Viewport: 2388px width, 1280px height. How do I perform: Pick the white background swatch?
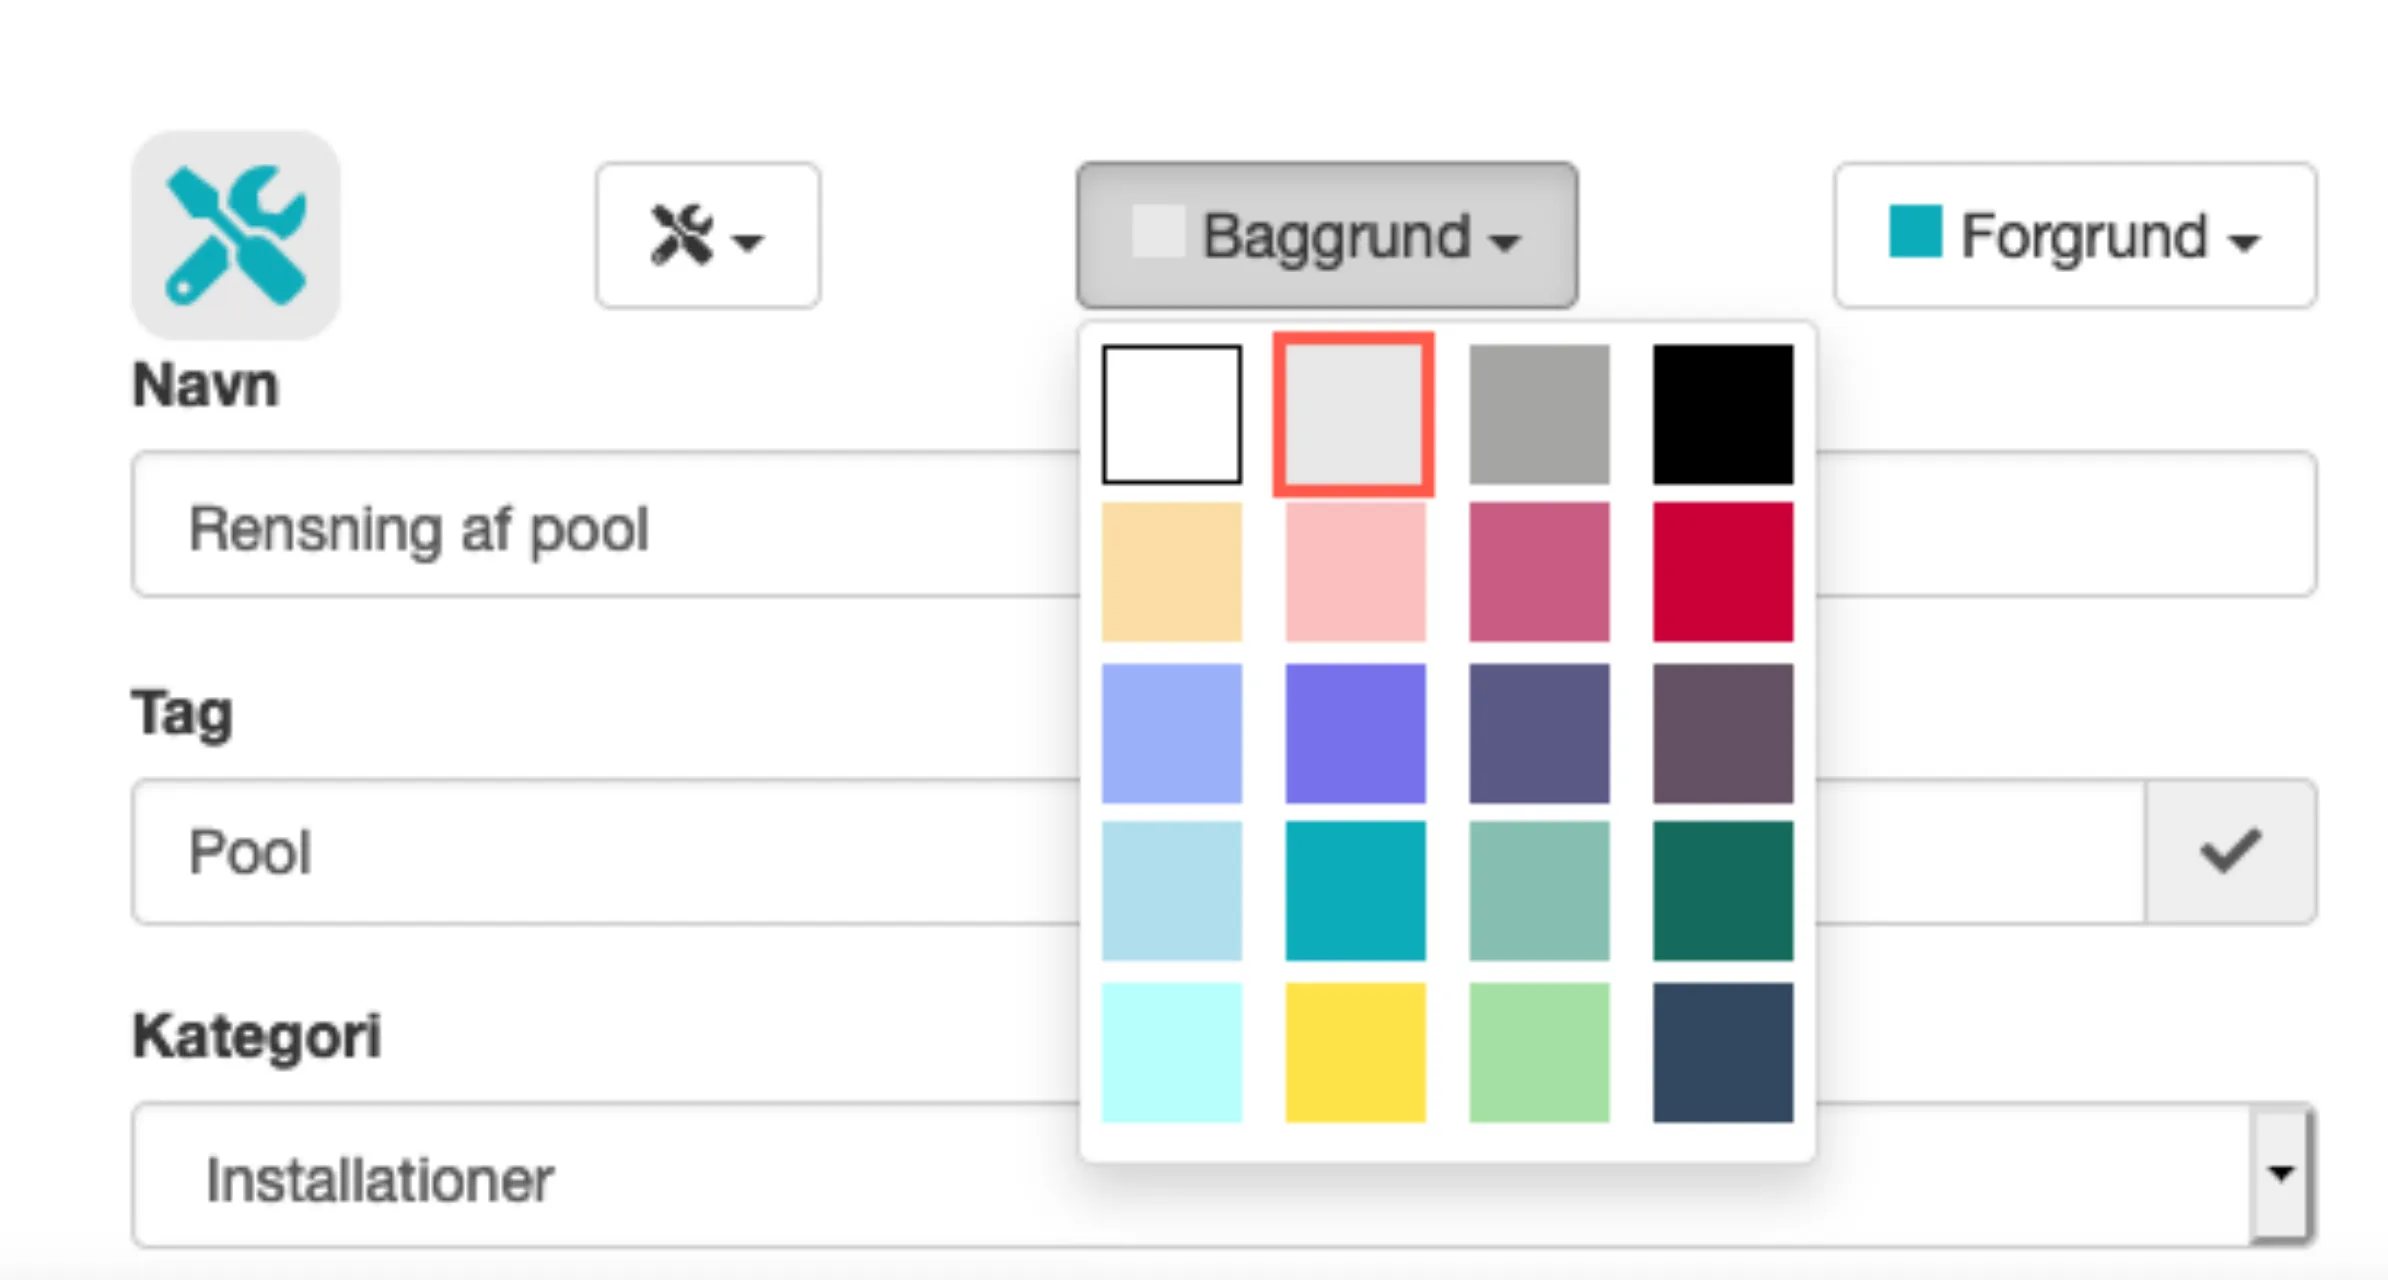click(1172, 414)
